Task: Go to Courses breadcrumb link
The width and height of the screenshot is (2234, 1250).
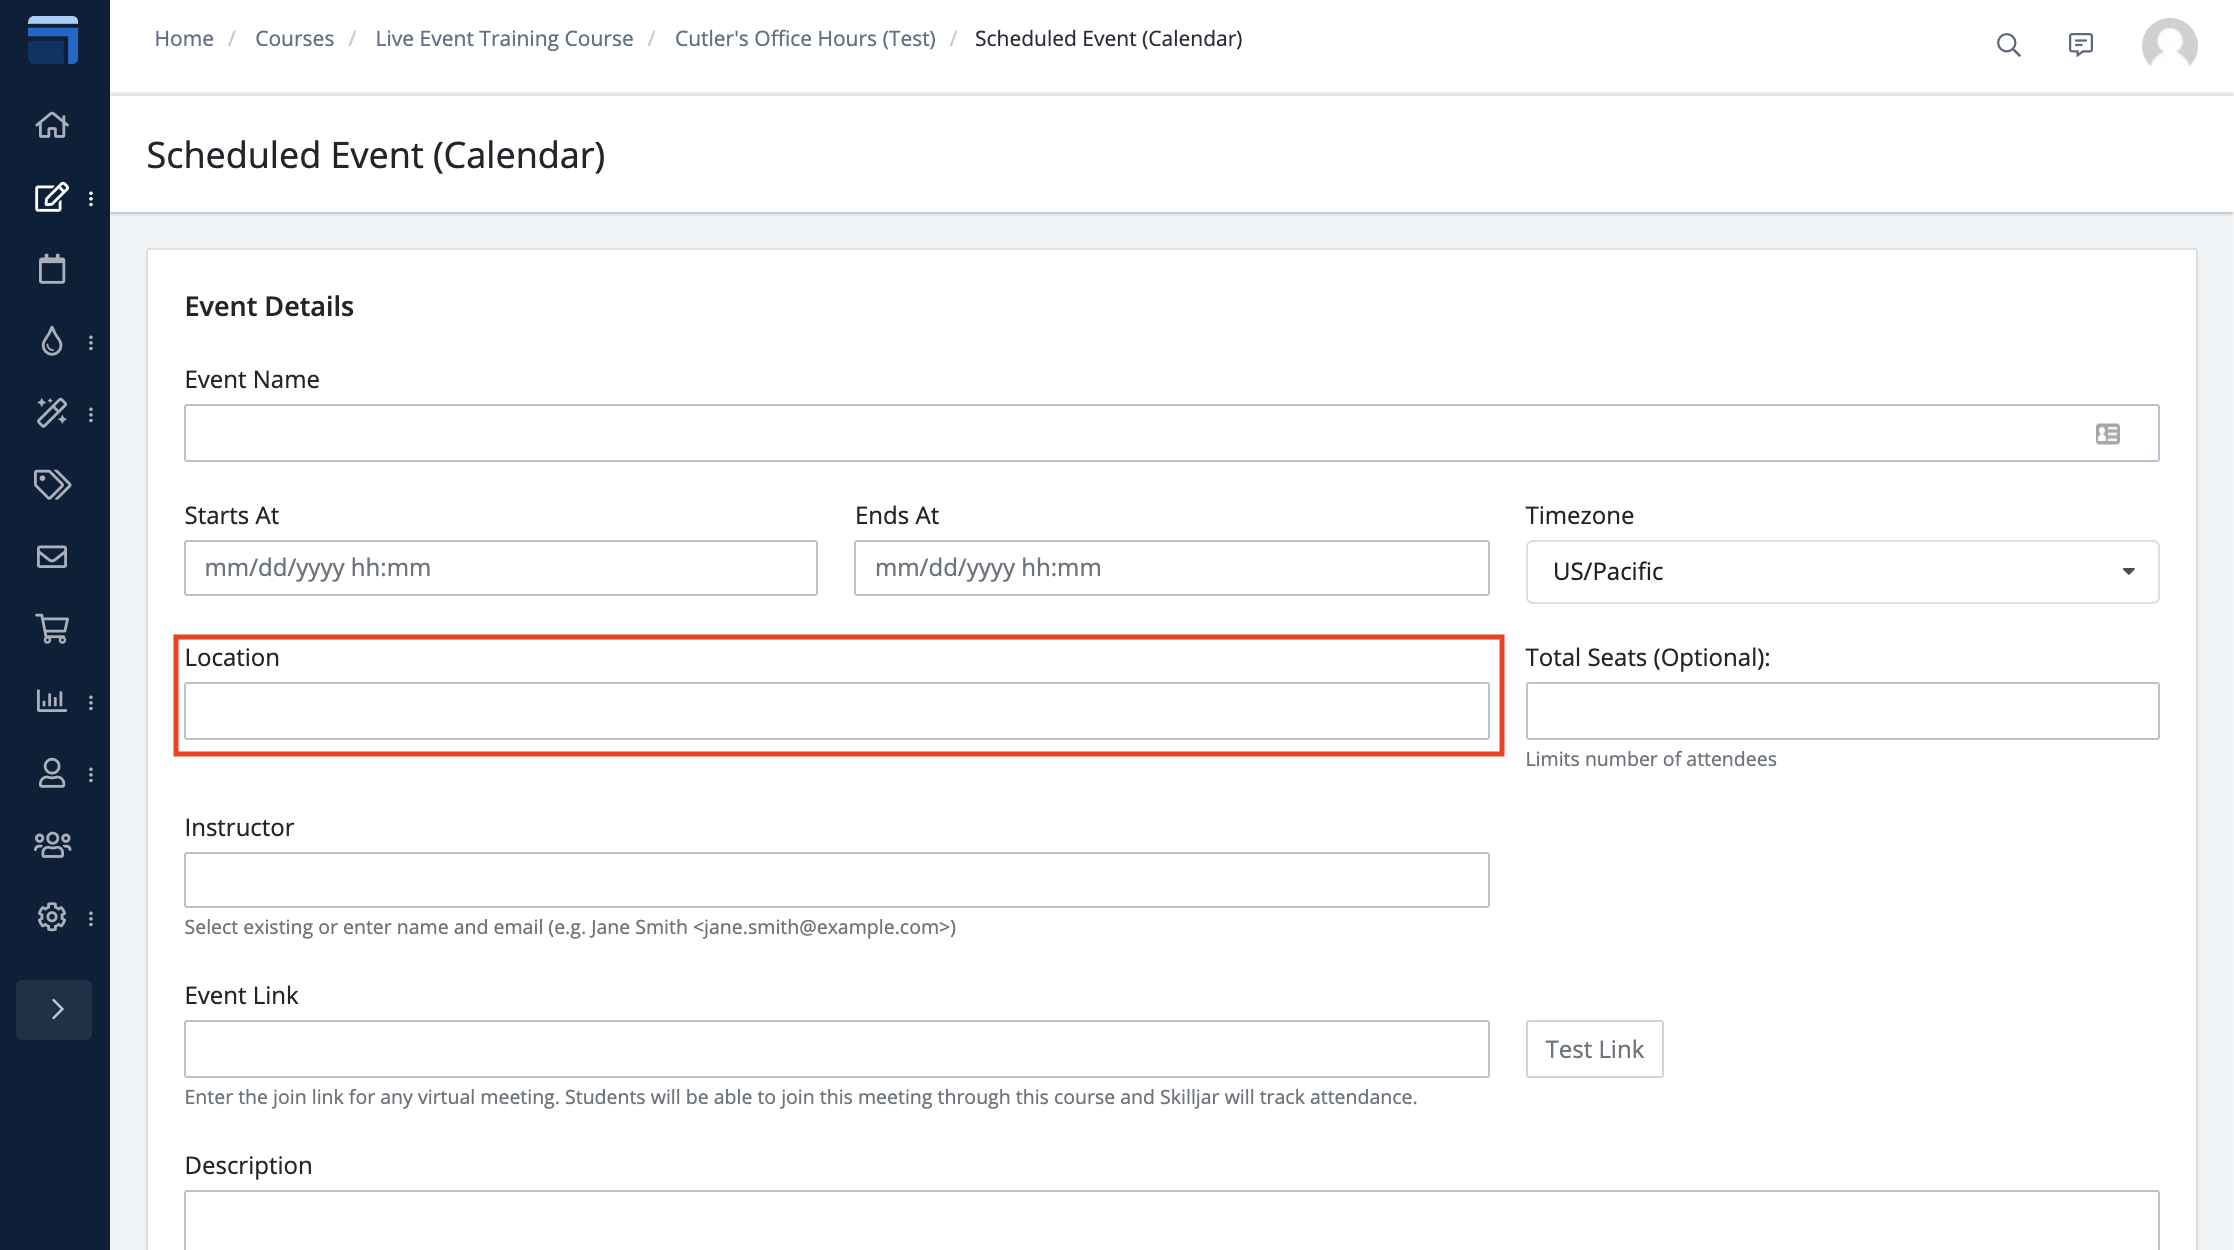Action: 294,38
